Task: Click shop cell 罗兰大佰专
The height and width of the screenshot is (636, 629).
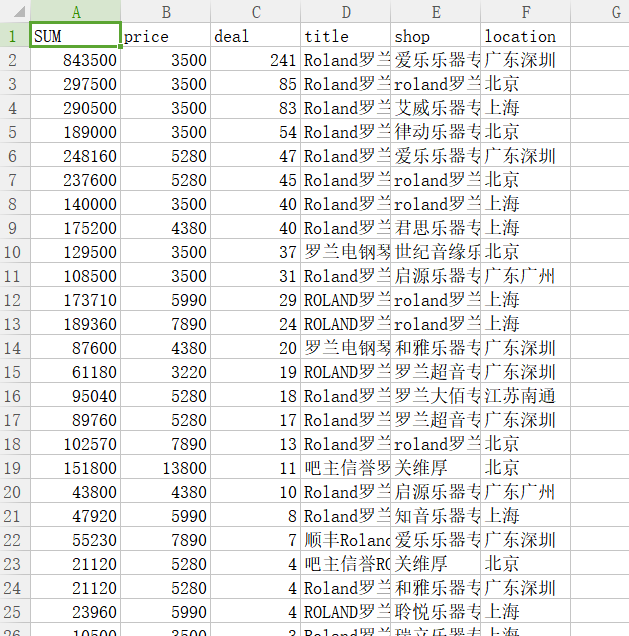Action: point(436,396)
